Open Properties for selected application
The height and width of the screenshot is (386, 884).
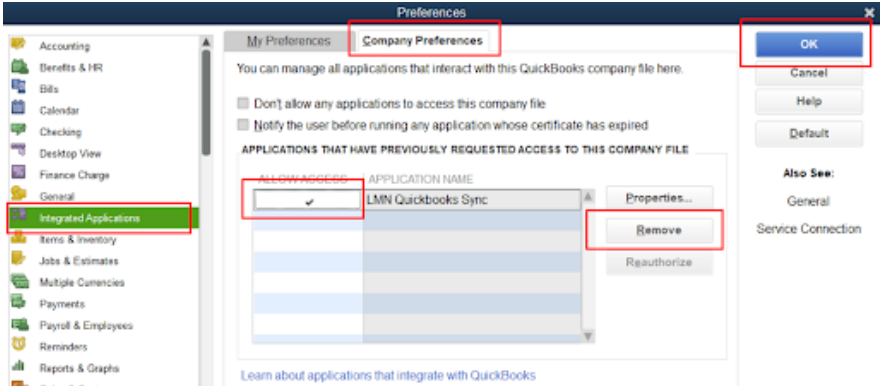(660, 198)
